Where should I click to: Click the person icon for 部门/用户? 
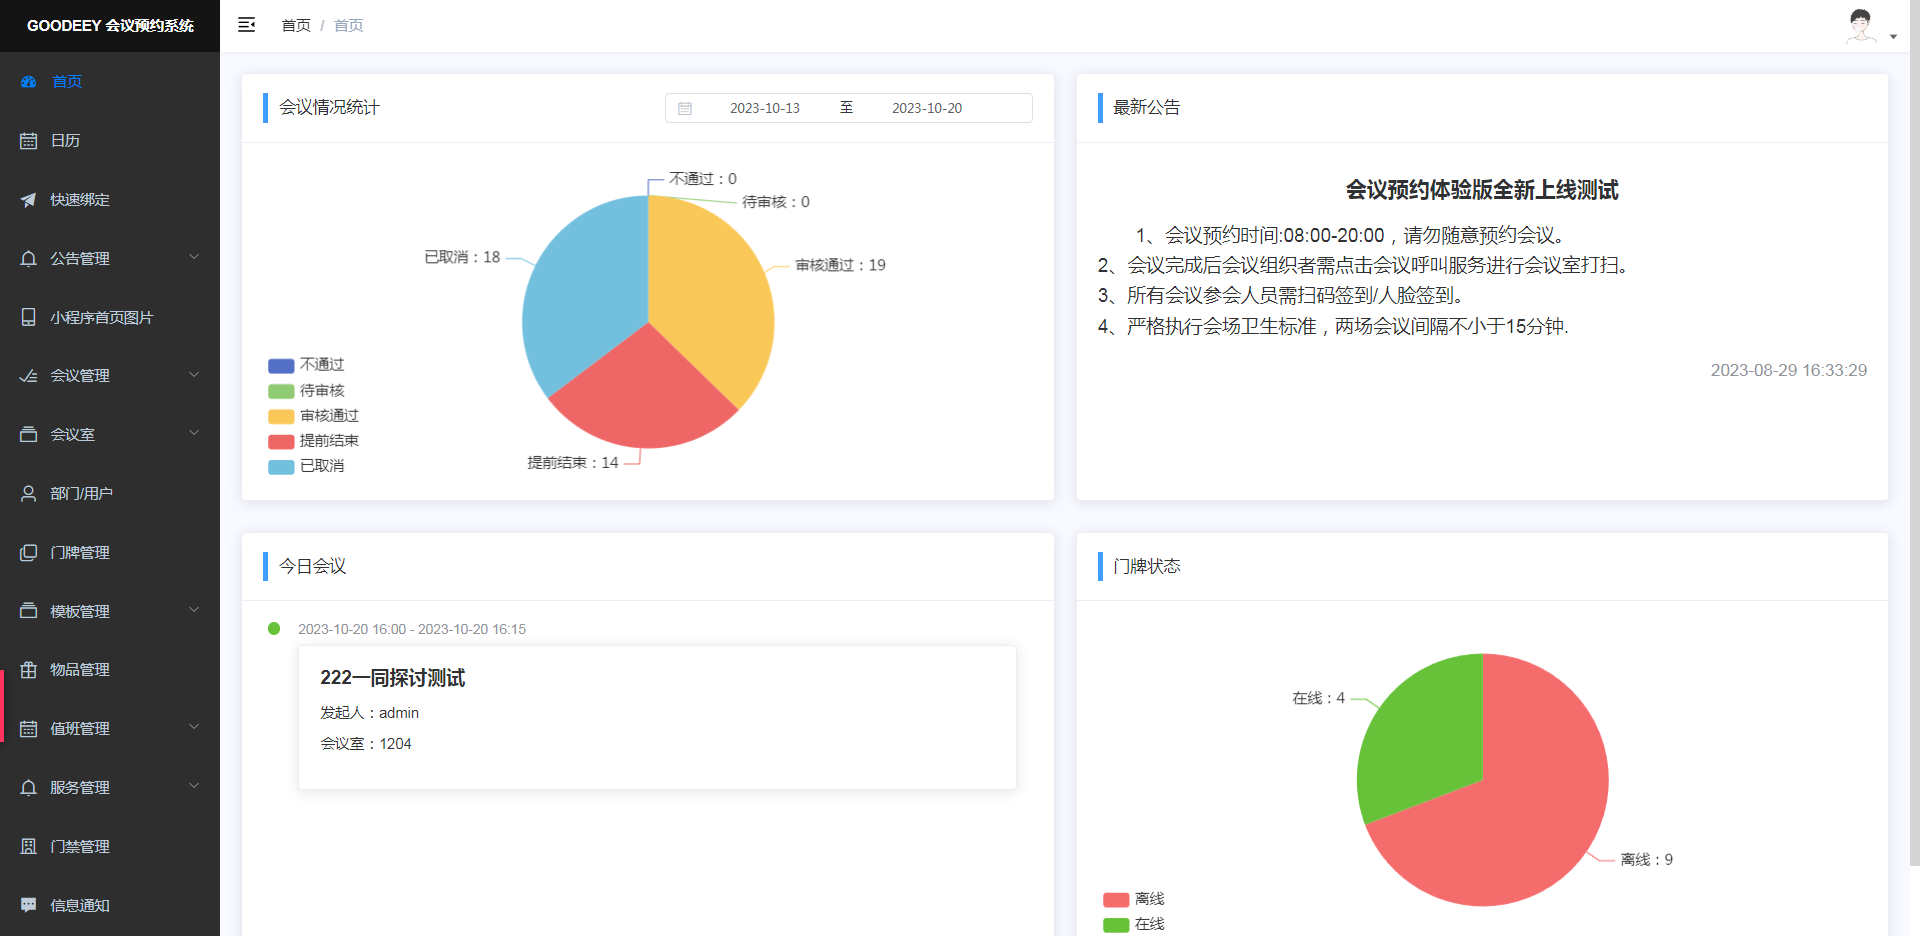29,493
